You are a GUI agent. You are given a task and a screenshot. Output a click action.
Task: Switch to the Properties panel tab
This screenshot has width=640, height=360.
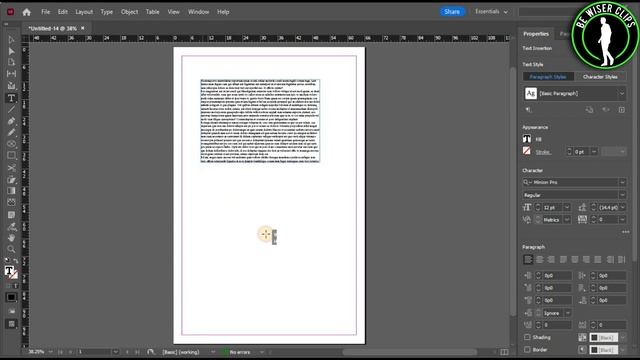coord(536,34)
